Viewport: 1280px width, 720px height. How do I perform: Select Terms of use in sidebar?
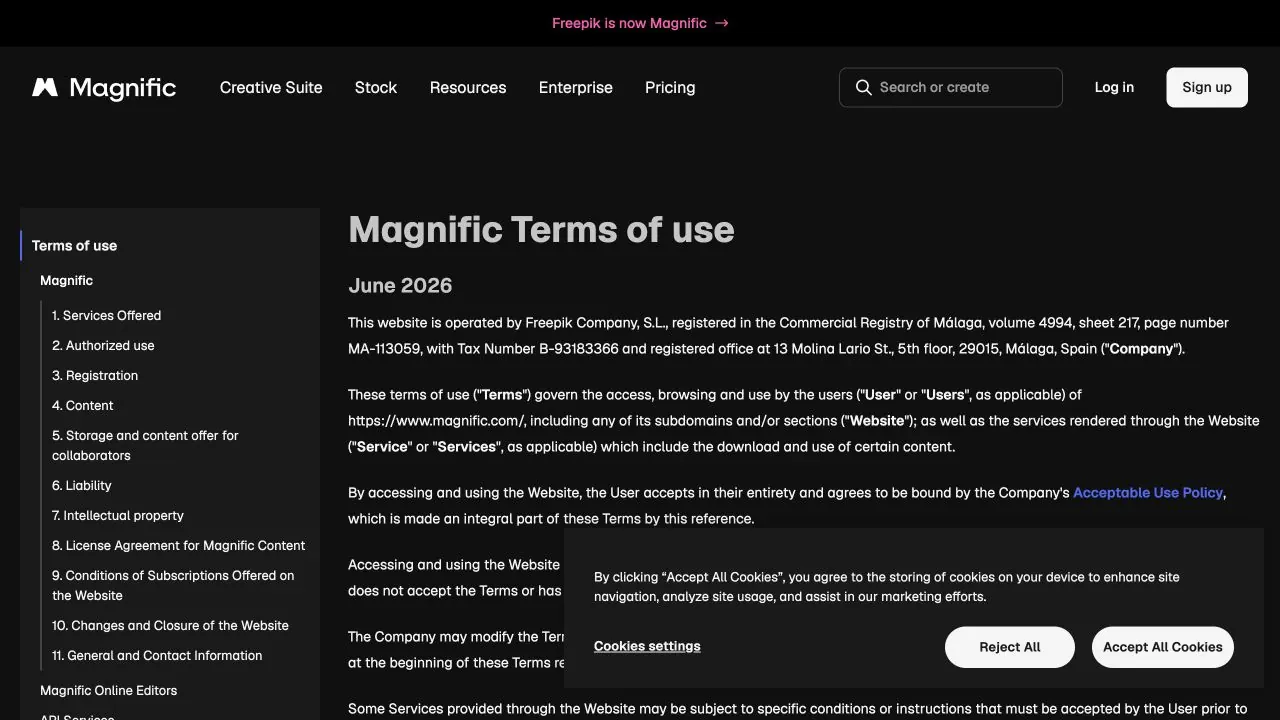[x=74, y=246]
